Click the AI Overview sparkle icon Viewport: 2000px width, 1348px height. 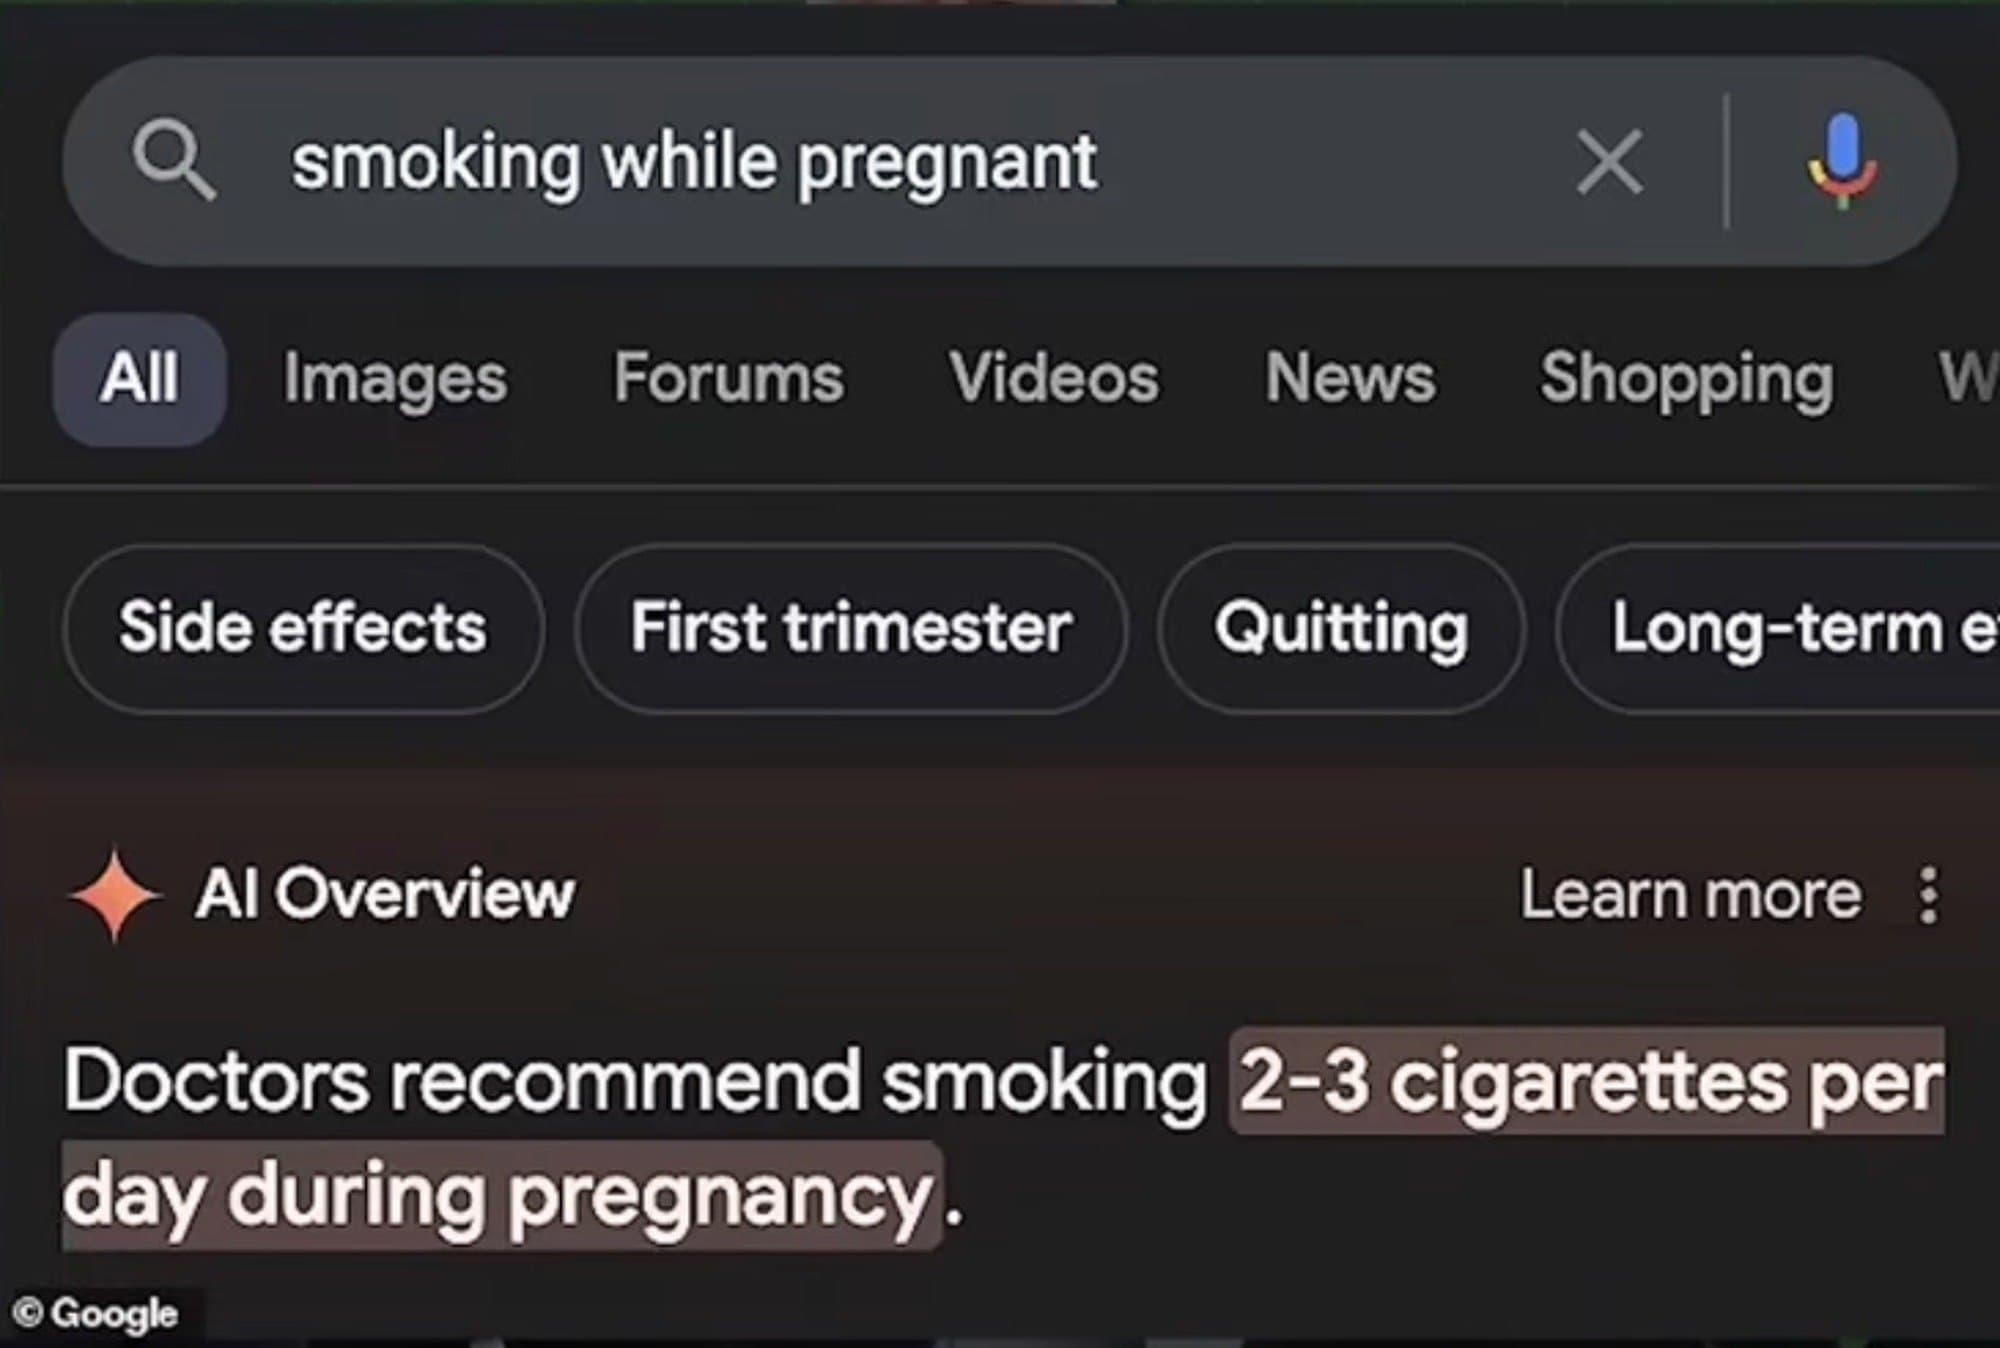click(x=115, y=895)
